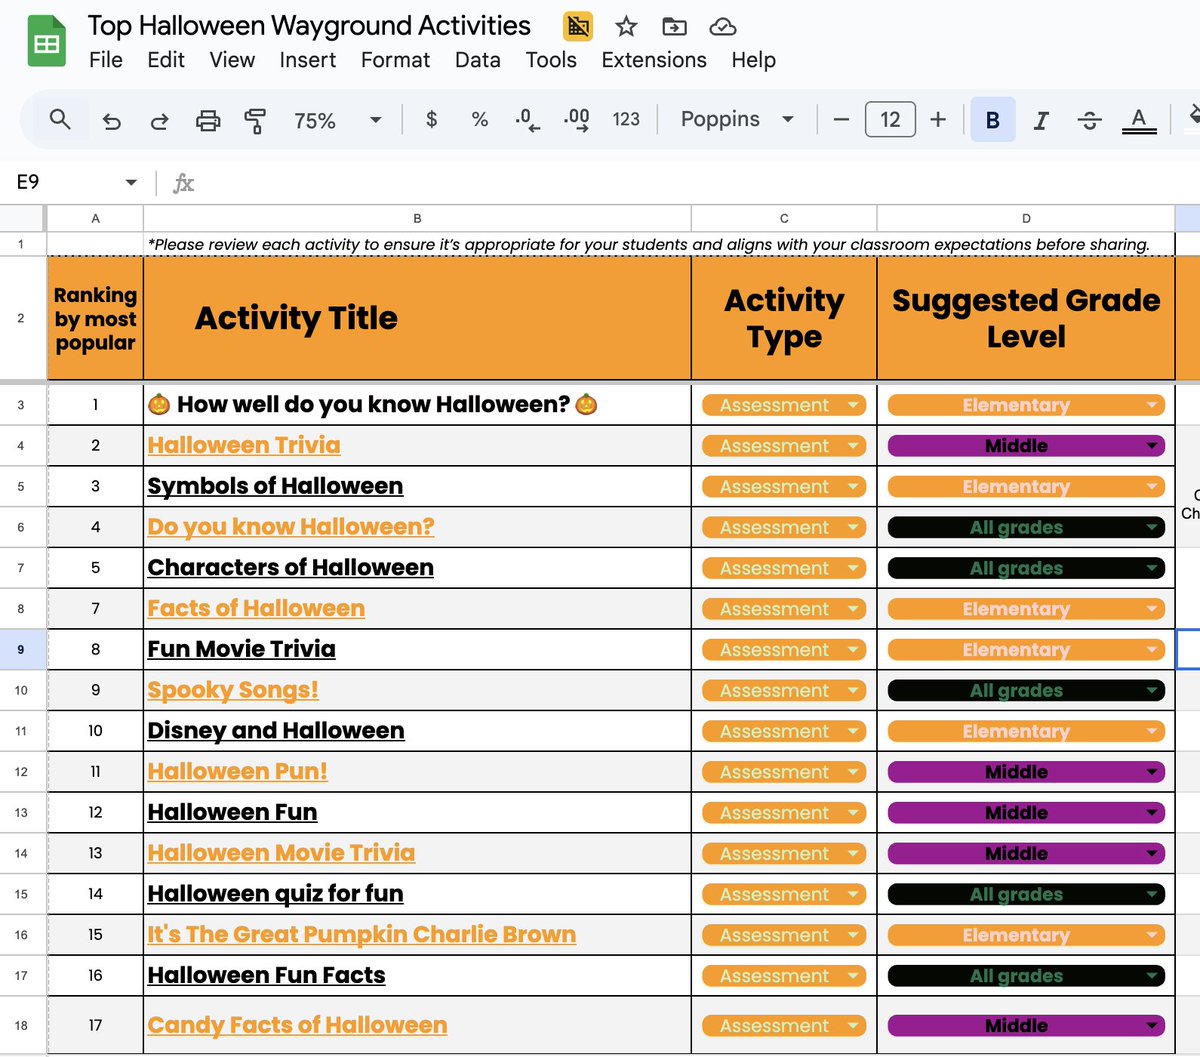
Task: Open the text color picker
Action: pyautogui.click(x=1138, y=121)
